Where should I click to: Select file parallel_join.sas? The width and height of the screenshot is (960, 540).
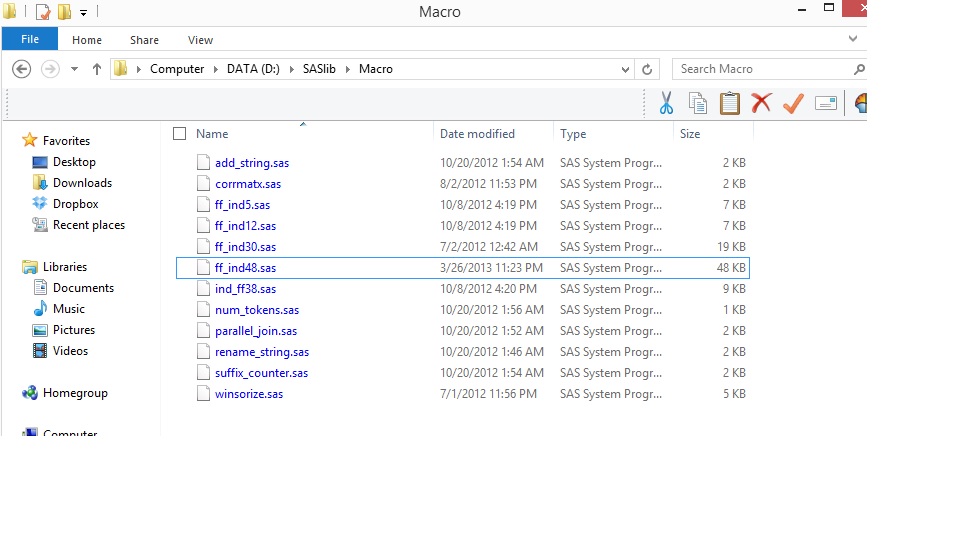256,331
